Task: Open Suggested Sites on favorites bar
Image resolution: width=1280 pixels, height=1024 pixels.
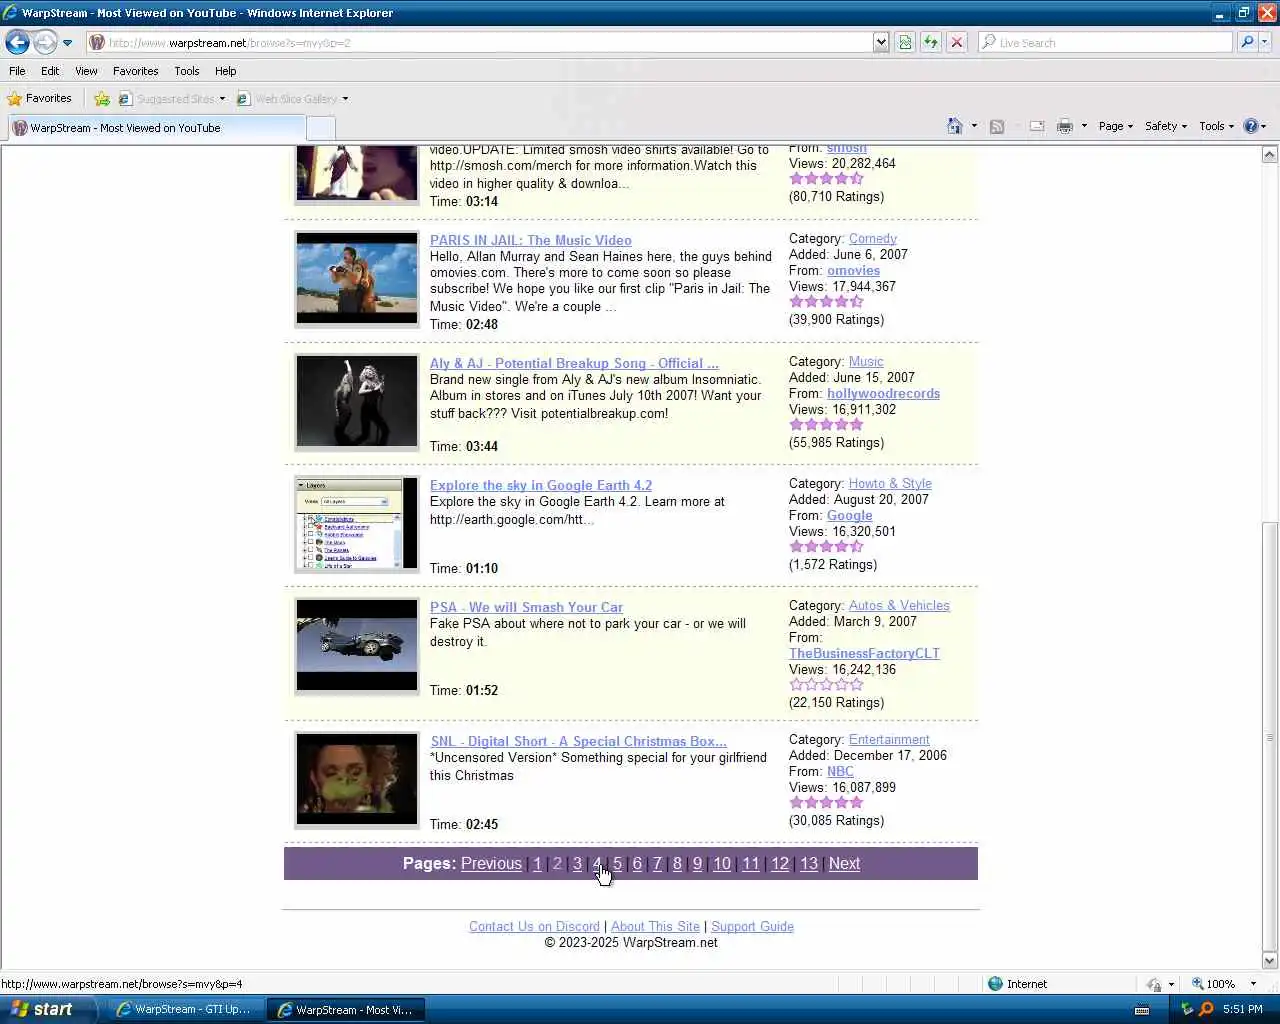Action: click(x=172, y=99)
